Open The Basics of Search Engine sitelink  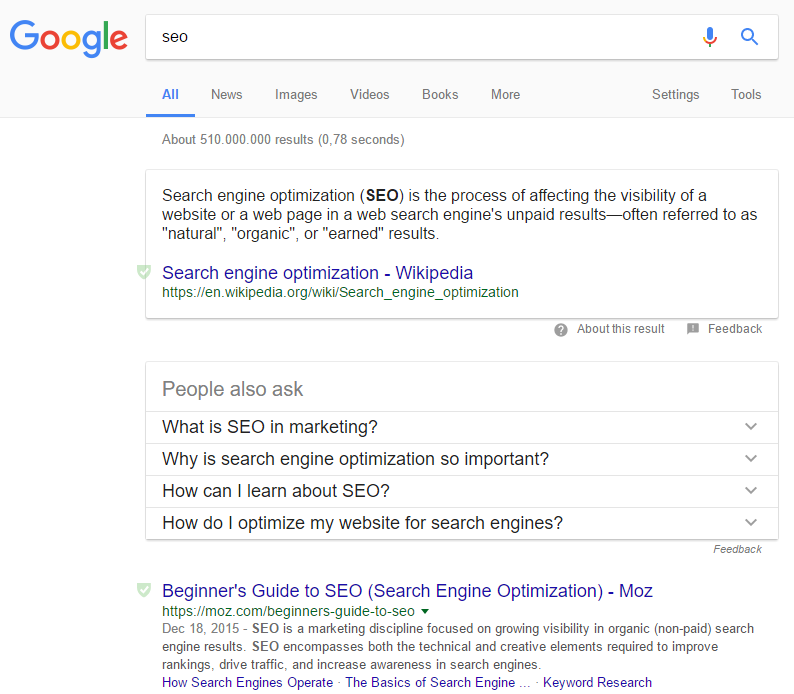(438, 682)
